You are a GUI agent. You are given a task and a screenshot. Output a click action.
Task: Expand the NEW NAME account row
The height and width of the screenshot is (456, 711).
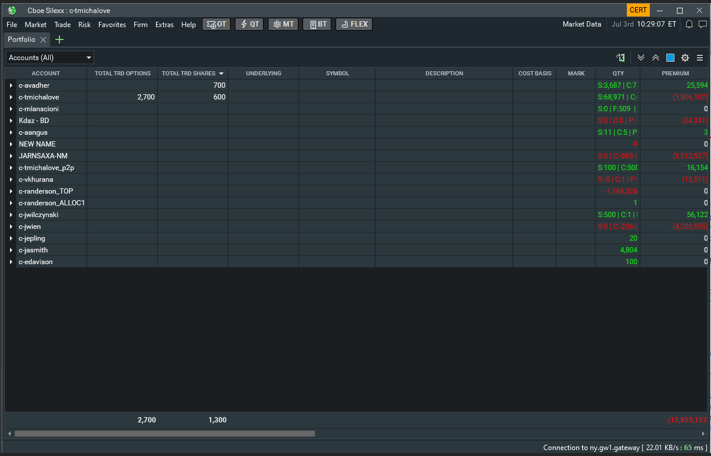point(11,144)
